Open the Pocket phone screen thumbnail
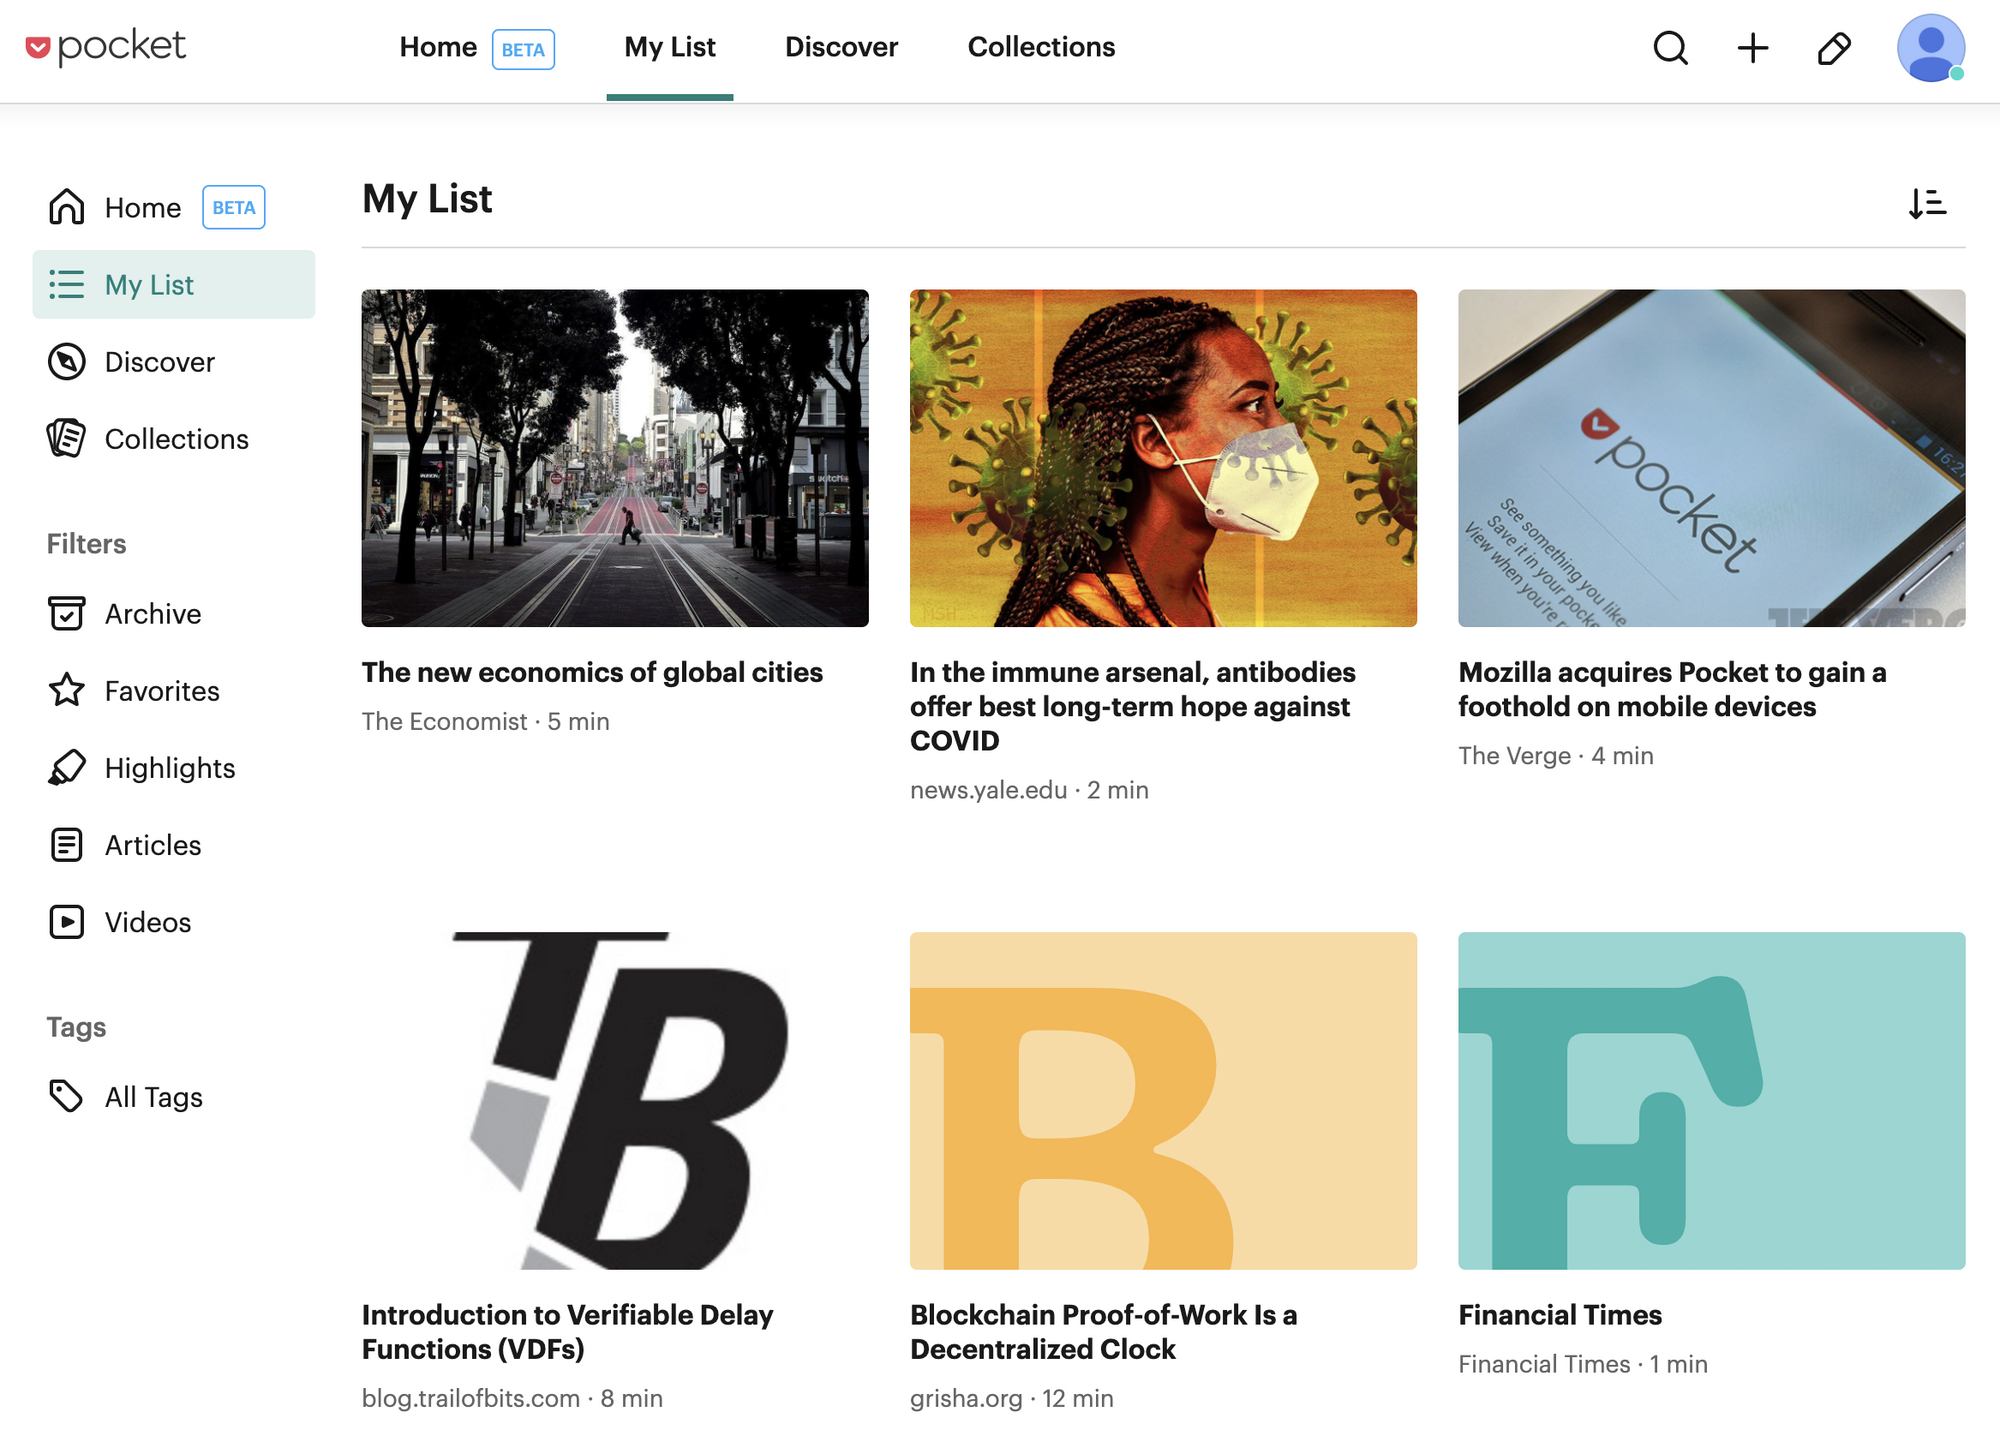This screenshot has height=1441, width=2000. (1712, 458)
